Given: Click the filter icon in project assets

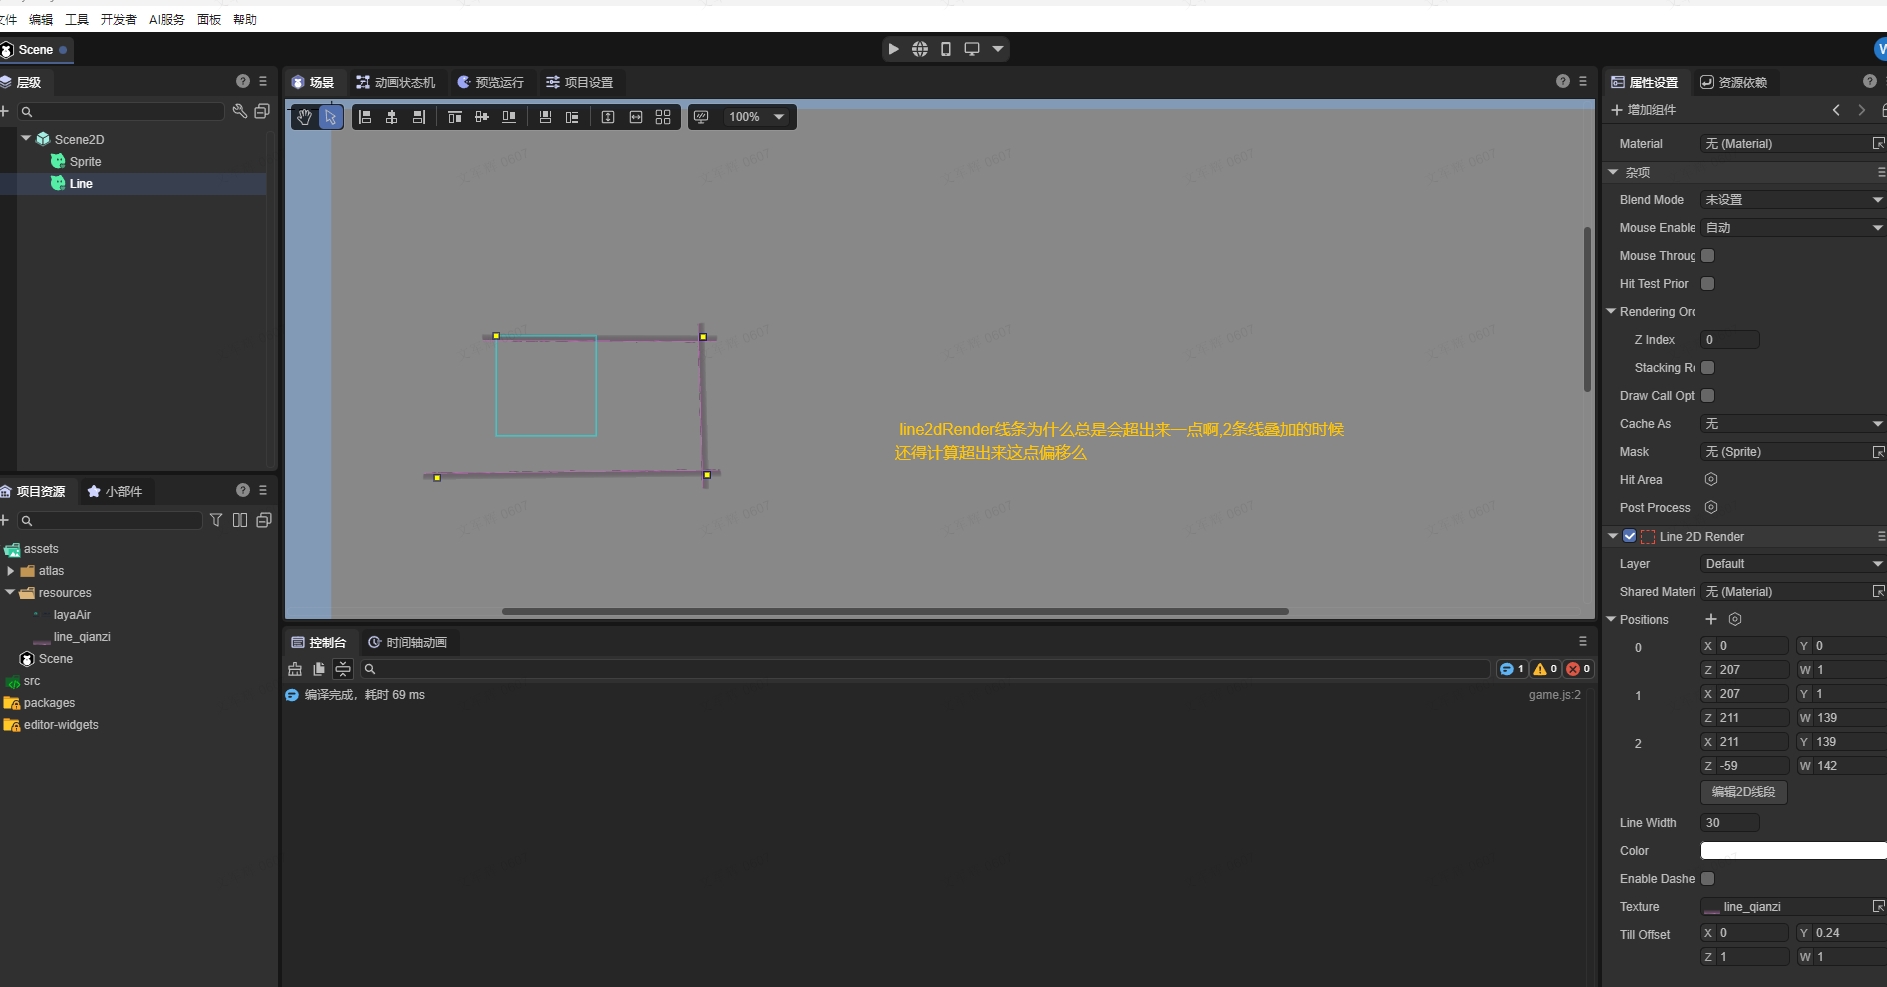Looking at the screenshot, I should coord(216,520).
